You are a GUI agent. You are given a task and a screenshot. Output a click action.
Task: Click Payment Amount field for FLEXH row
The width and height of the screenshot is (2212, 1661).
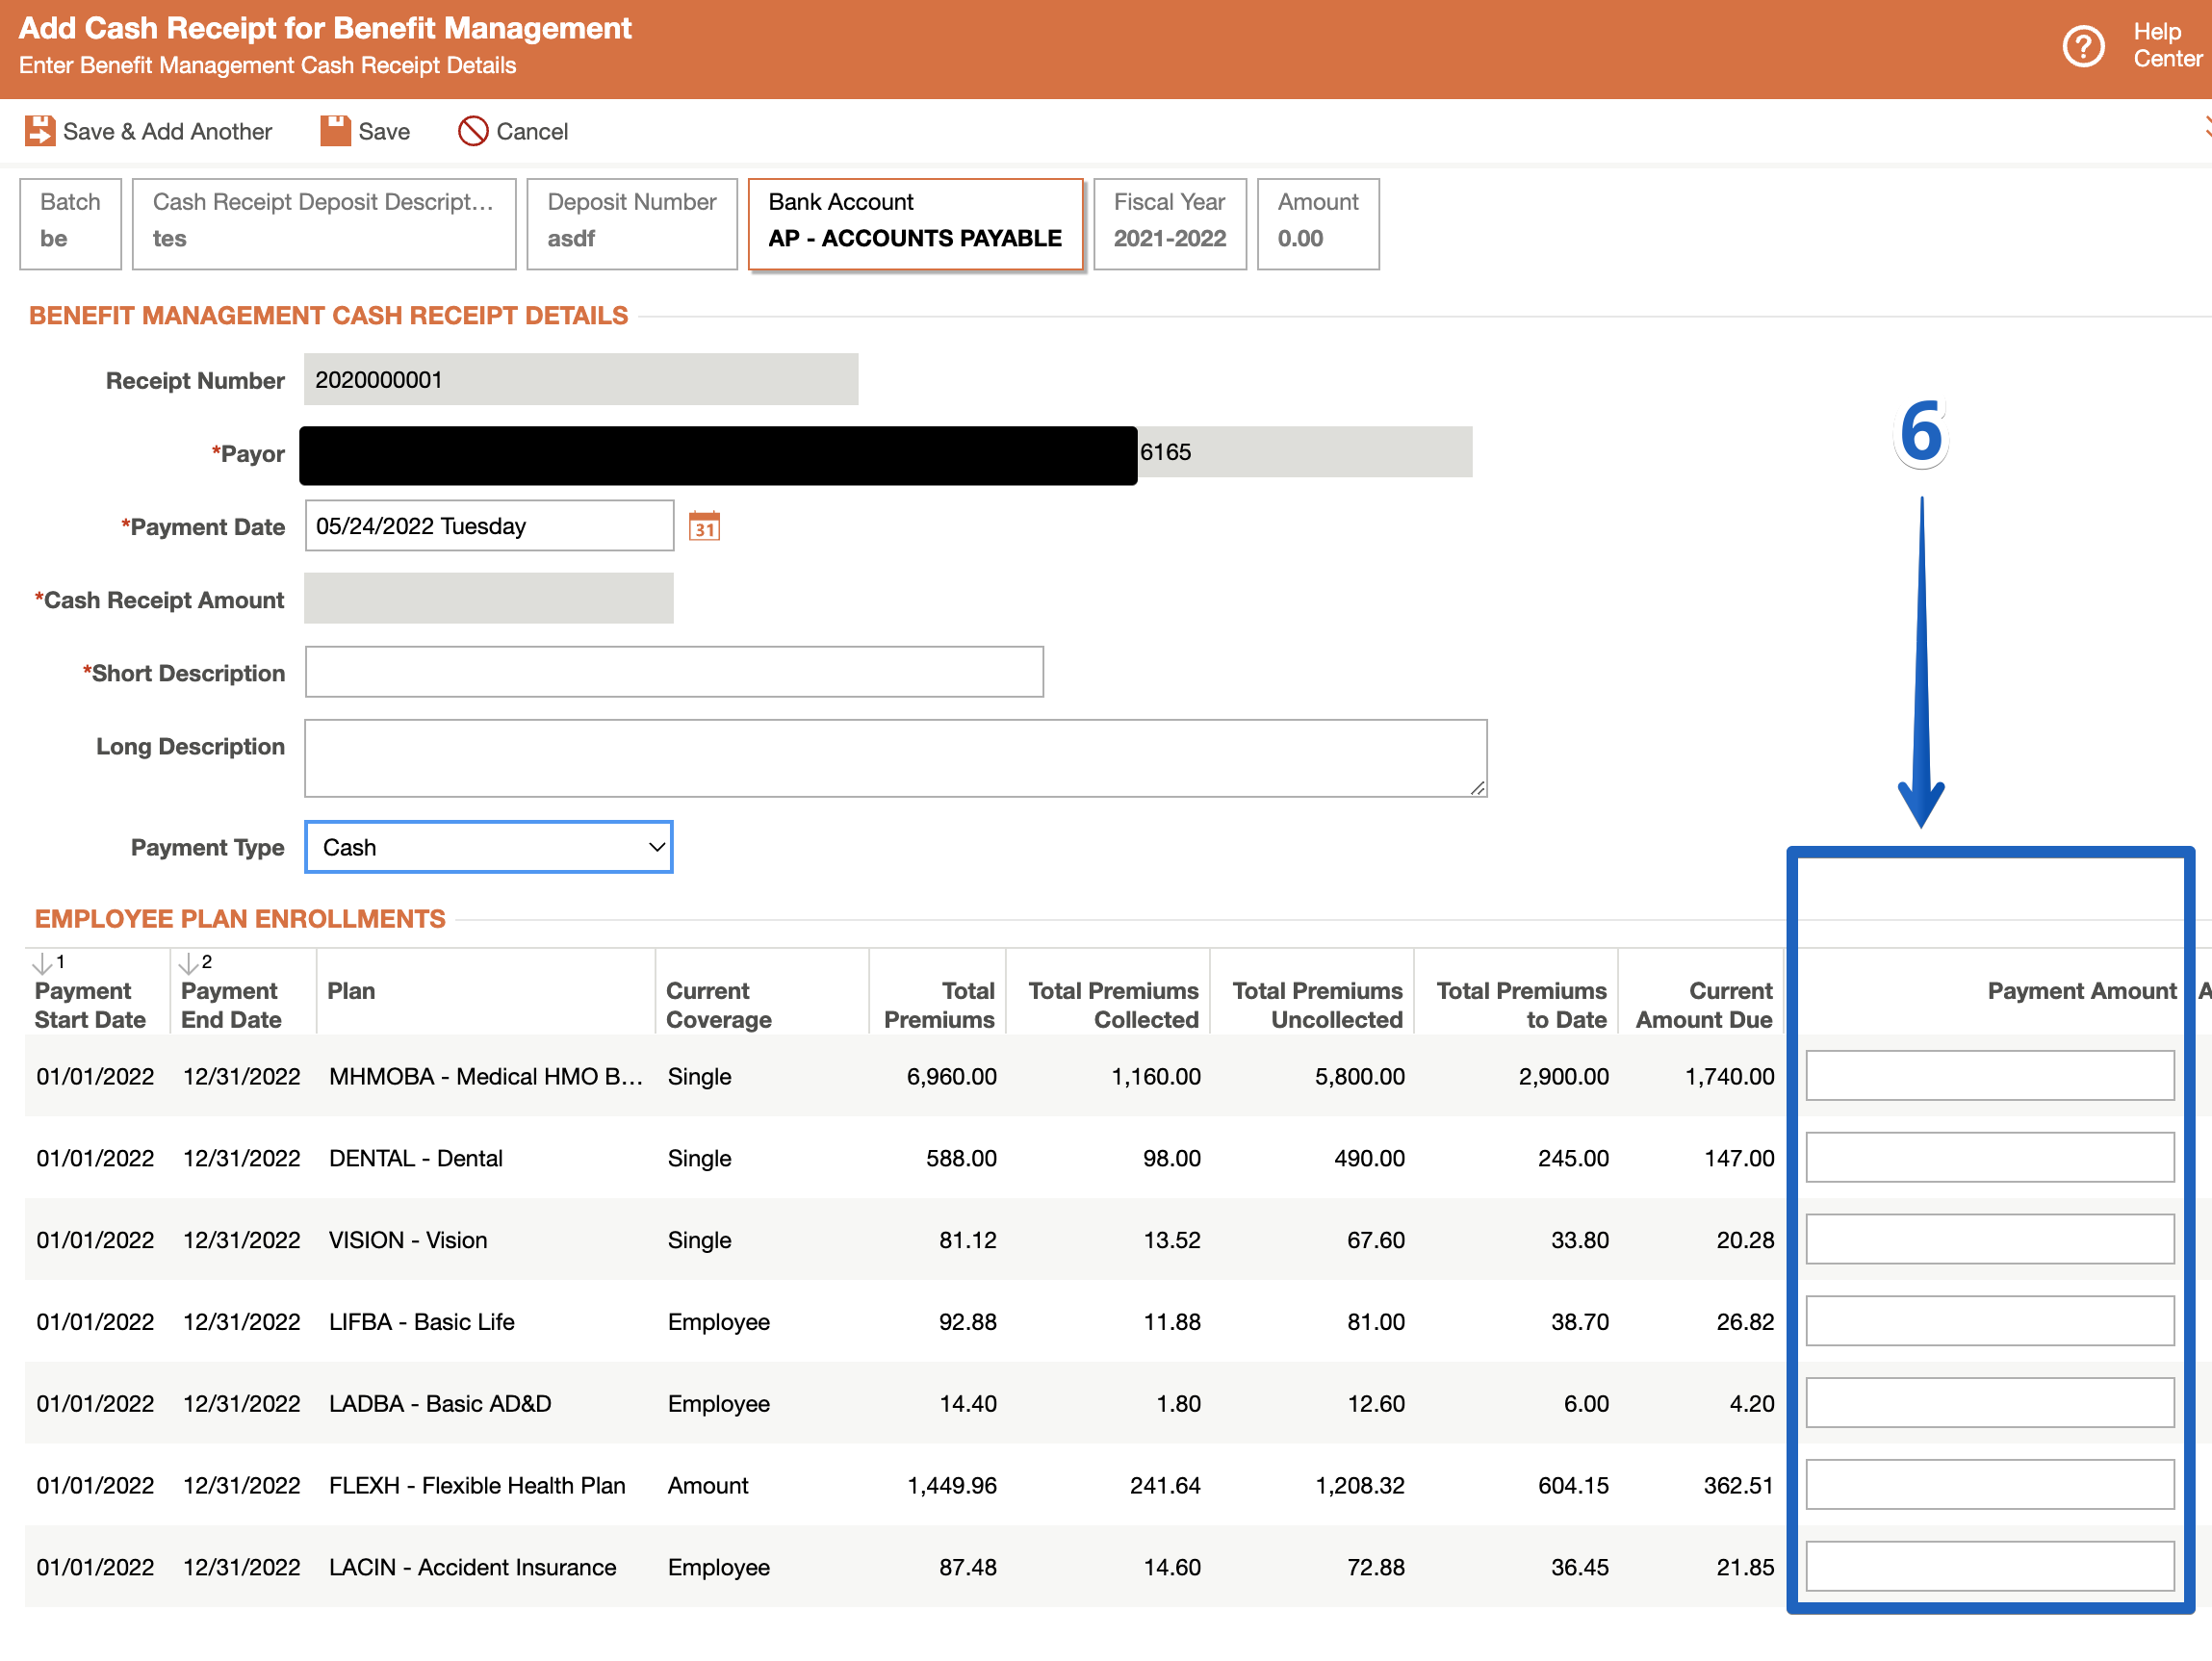pyautogui.click(x=1990, y=1485)
